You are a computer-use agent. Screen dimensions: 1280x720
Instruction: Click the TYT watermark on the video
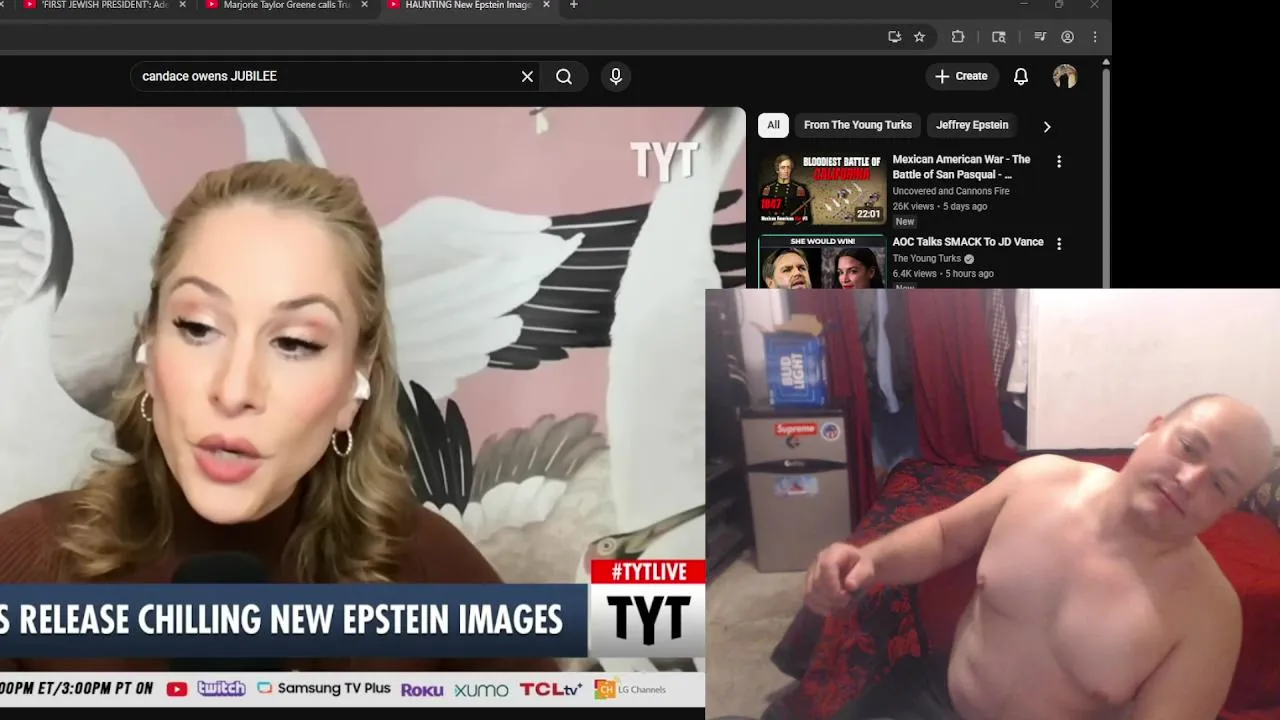pos(664,160)
